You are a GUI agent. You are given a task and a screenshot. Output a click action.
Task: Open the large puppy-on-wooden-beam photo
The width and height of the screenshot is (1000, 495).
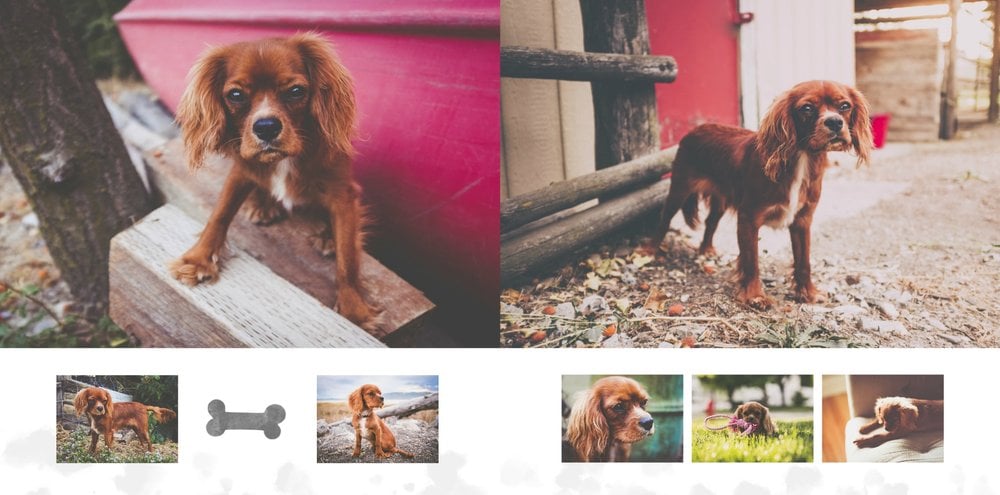pyautogui.click(x=250, y=174)
